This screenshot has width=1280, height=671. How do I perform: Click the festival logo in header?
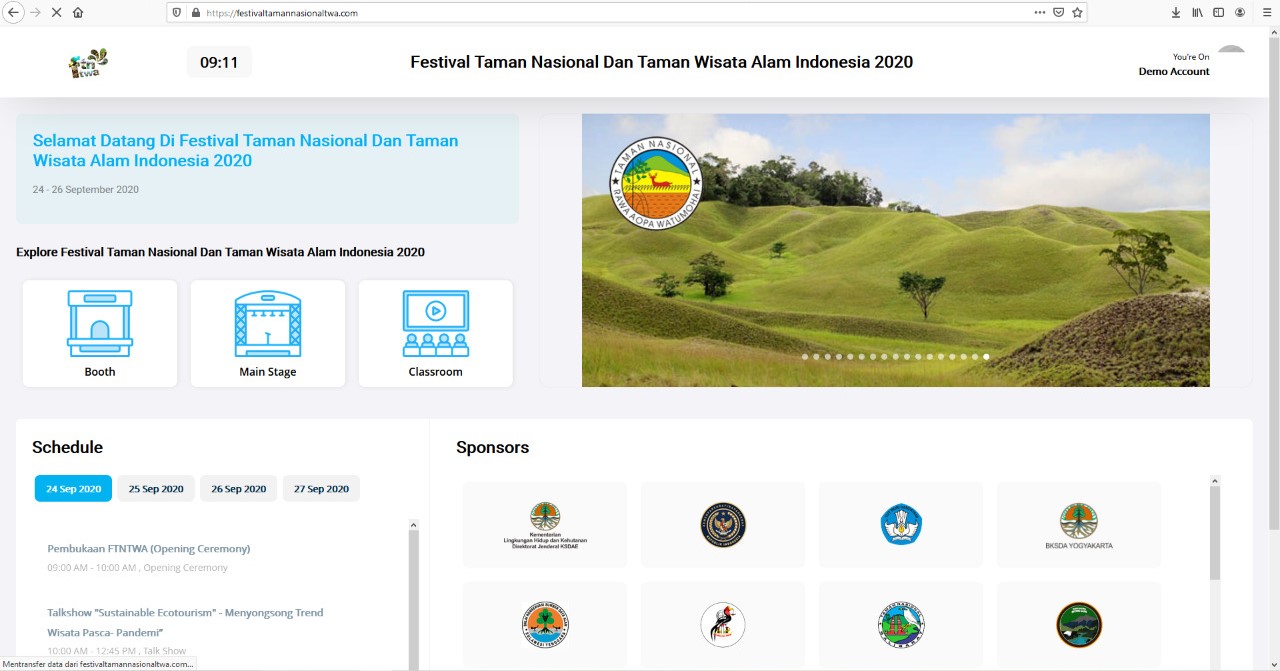click(x=89, y=63)
